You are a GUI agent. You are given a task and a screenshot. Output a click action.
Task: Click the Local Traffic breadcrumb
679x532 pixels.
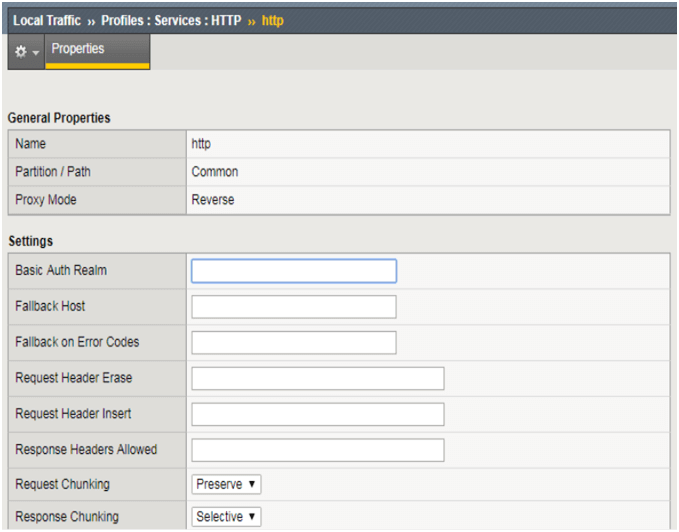click(47, 21)
